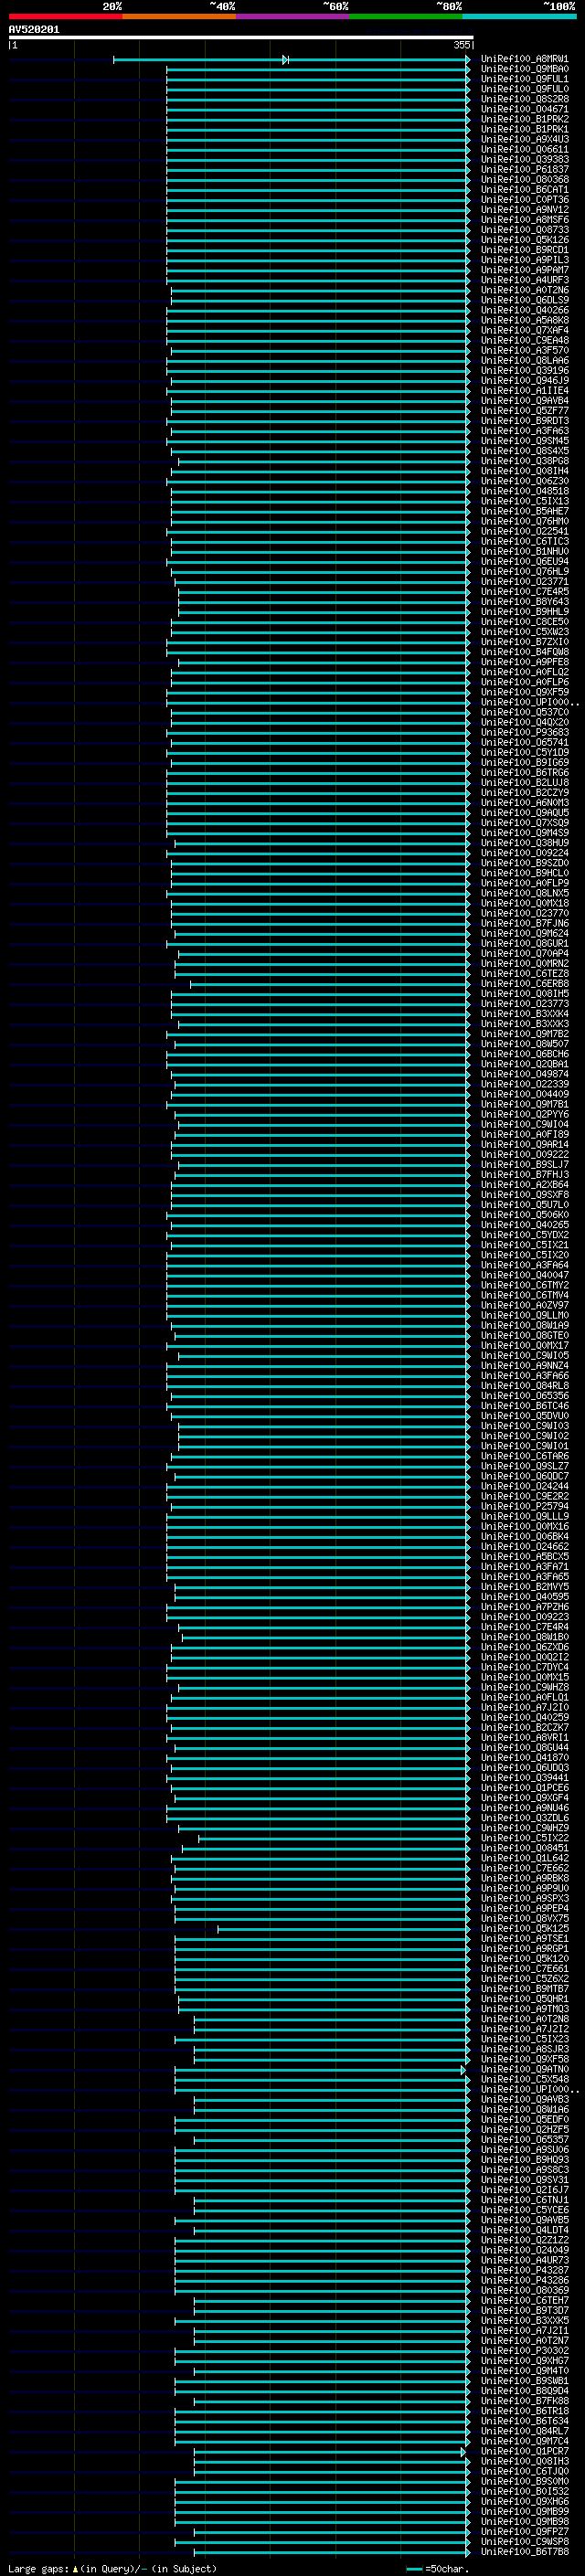Screen dimensions: 585x2576
Task: Click the red 20% identity color segment
Action: click(x=65, y=16)
